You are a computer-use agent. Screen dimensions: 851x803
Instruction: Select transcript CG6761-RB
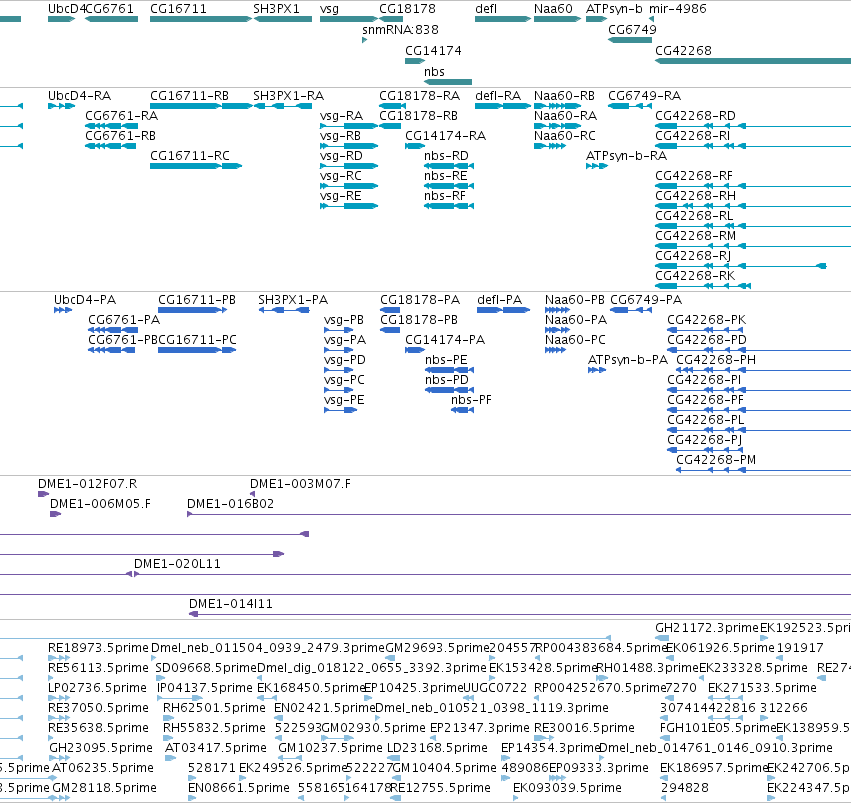point(120,136)
